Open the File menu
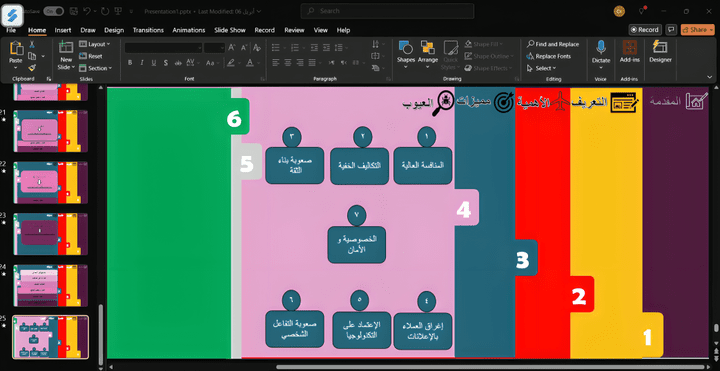Screen dimensions: 720x371 click(11, 30)
